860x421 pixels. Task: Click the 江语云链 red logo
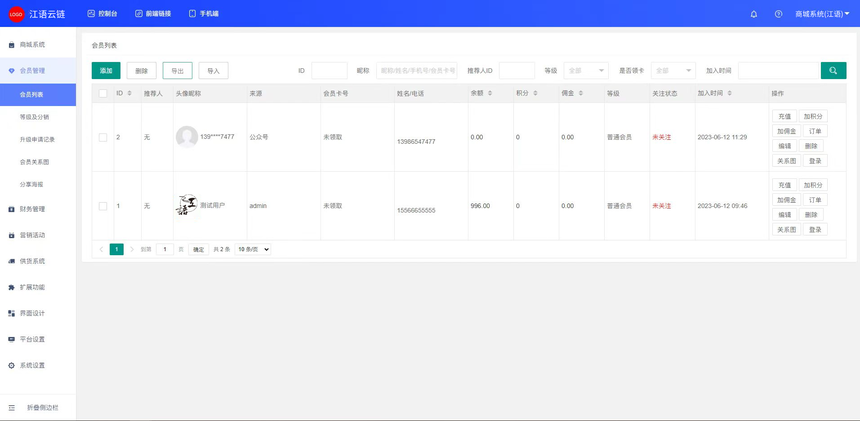coord(16,14)
